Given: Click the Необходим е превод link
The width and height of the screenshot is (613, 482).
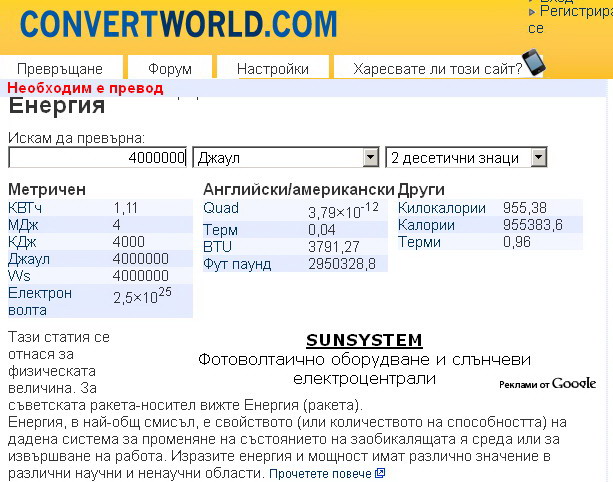Looking at the screenshot, I should 85,88.
